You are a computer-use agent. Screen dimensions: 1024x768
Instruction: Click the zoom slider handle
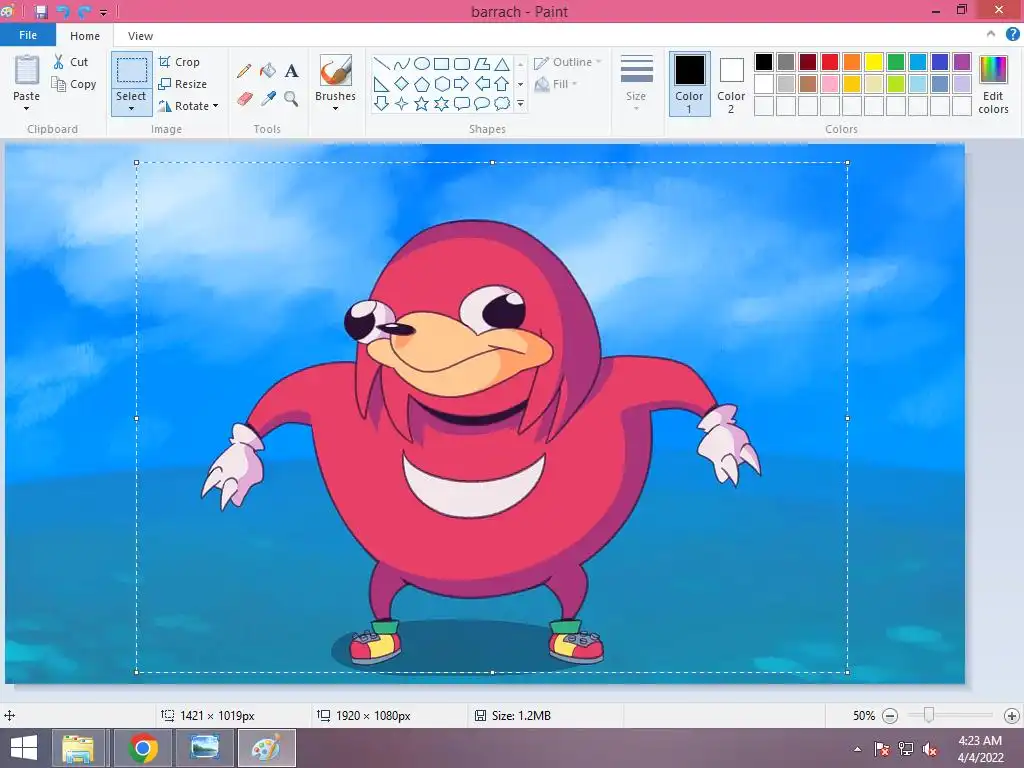pyautogui.click(x=929, y=715)
